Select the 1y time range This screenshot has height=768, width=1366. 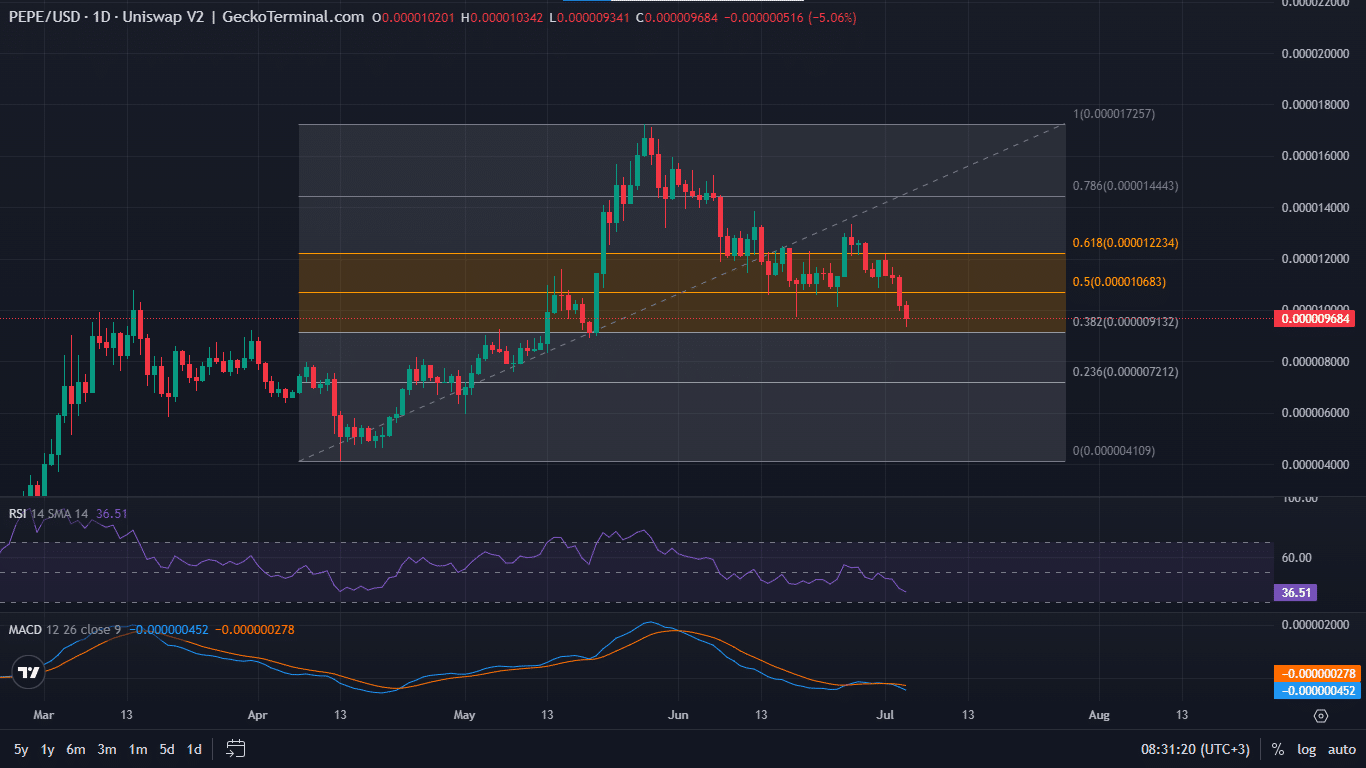pyautogui.click(x=48, y=749)
